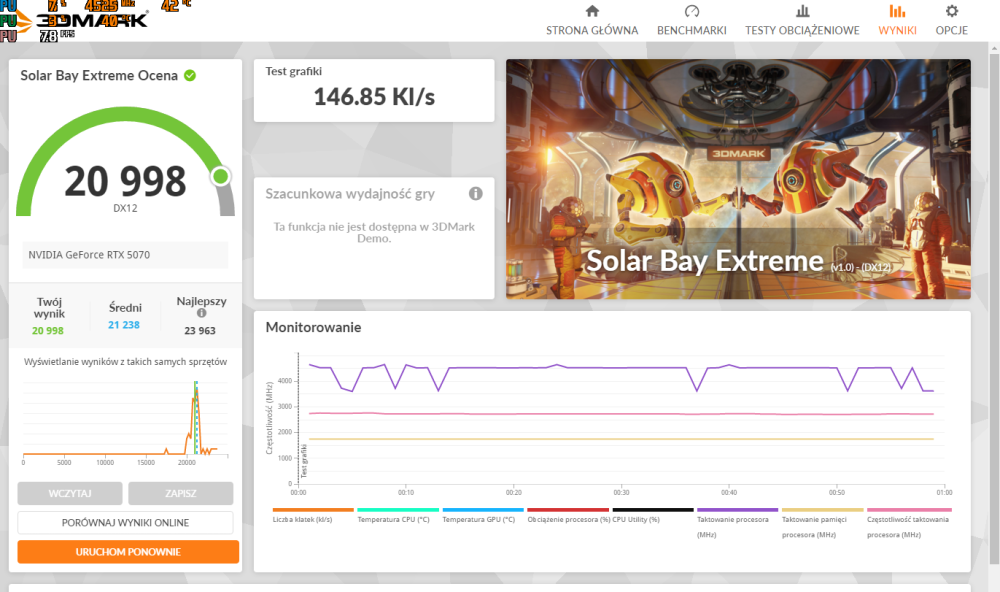This screenshot has height=592, width=1000.
Task: Open the Strona Główna home icon
Action: pyautogui.click(x=592, y=12)
